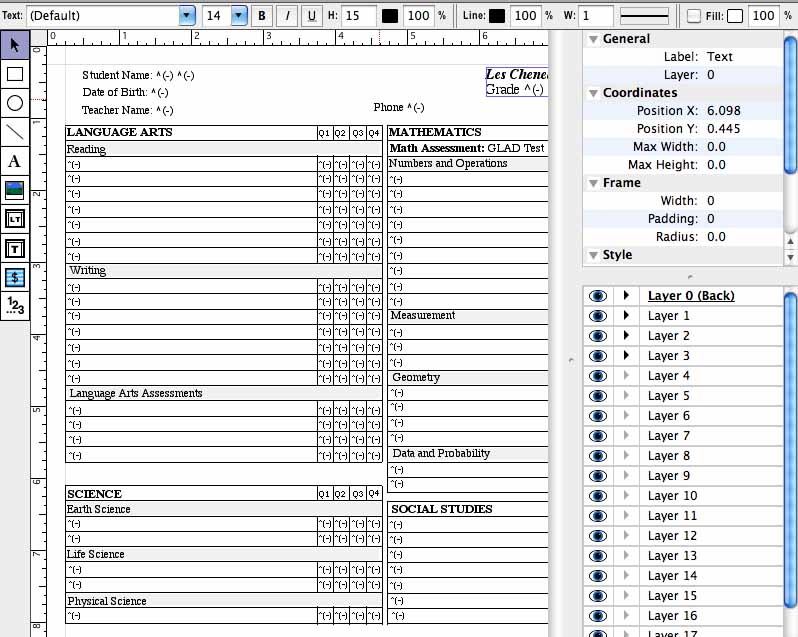Click the SOCIAL STUDIES heading on canvas
This screenshot has width=798, height=637.
441,509
